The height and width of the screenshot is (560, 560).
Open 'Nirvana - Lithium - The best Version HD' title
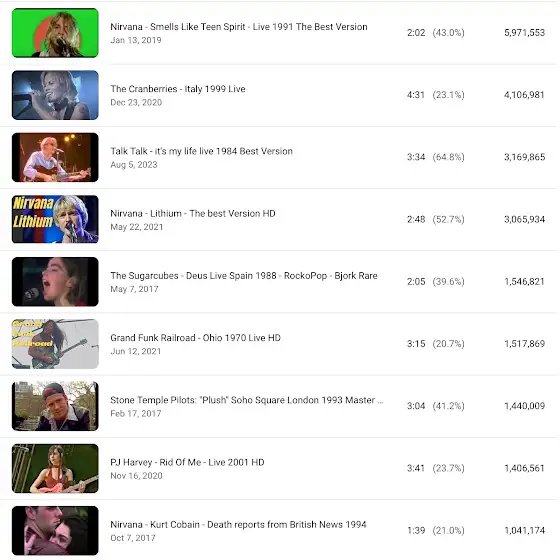pyautogui.click(x=193, y=213)
